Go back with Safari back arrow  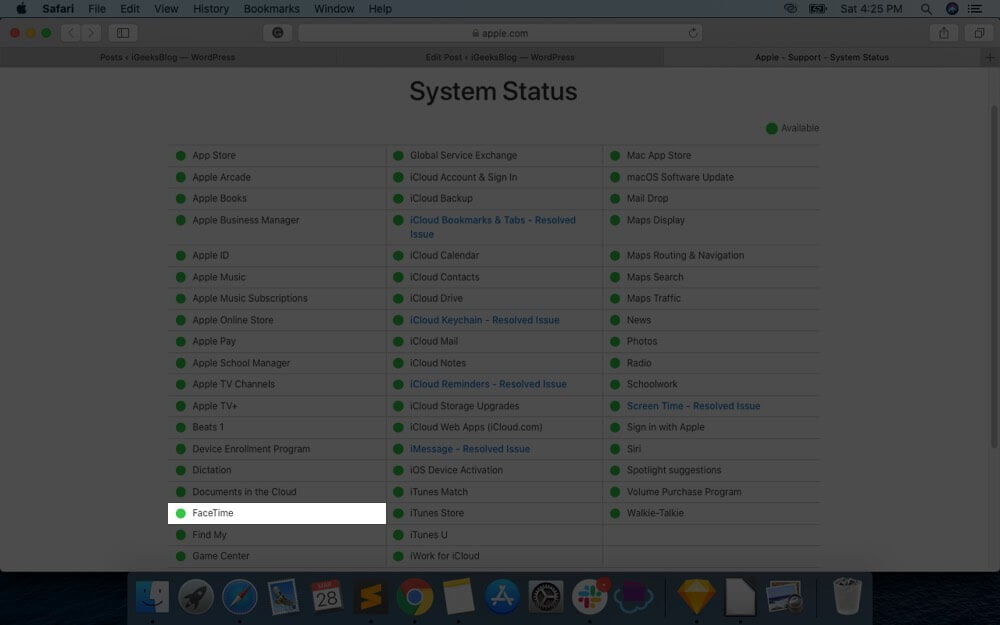(71, 33)
